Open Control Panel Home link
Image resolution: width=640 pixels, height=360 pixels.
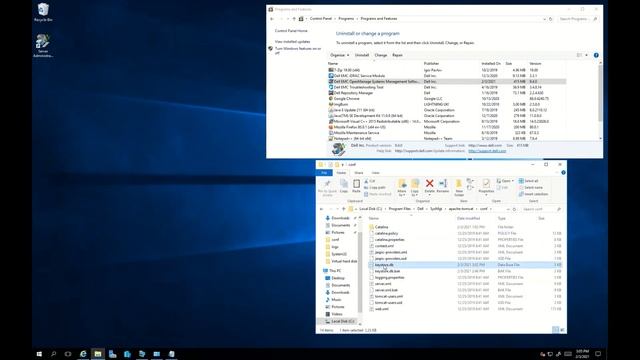click(x=291, y=31)
